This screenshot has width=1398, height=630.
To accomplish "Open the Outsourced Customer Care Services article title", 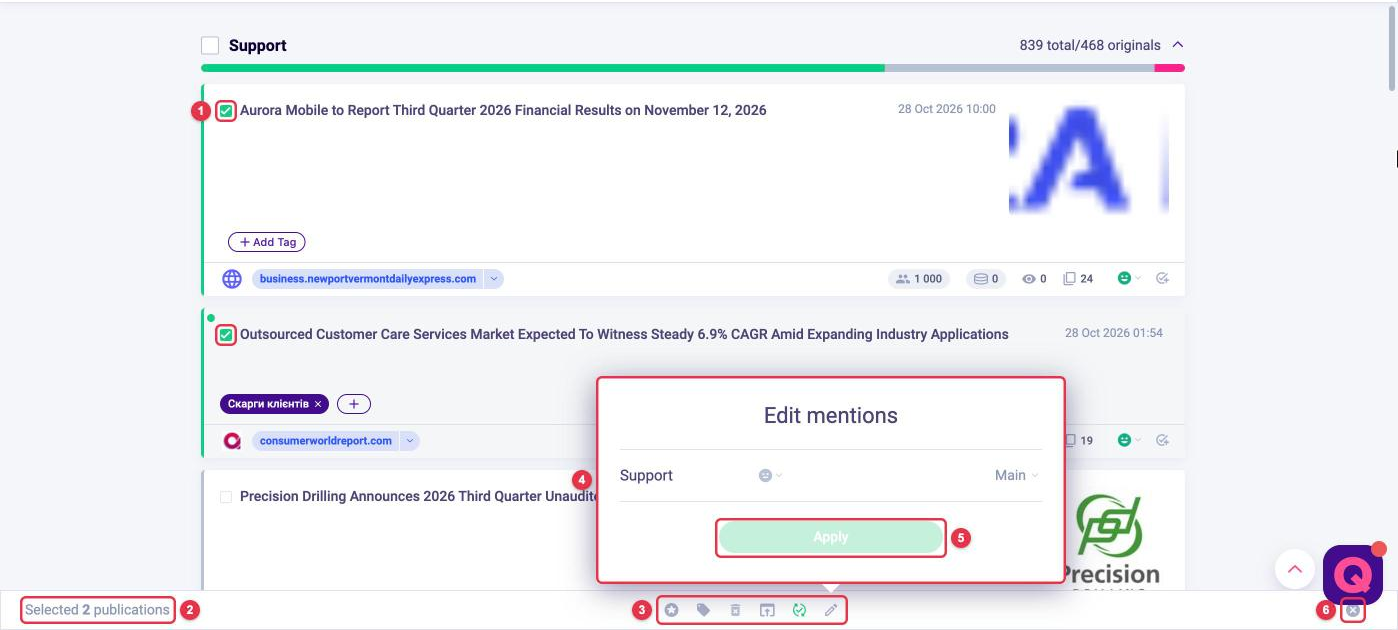I will coord(624,334).
